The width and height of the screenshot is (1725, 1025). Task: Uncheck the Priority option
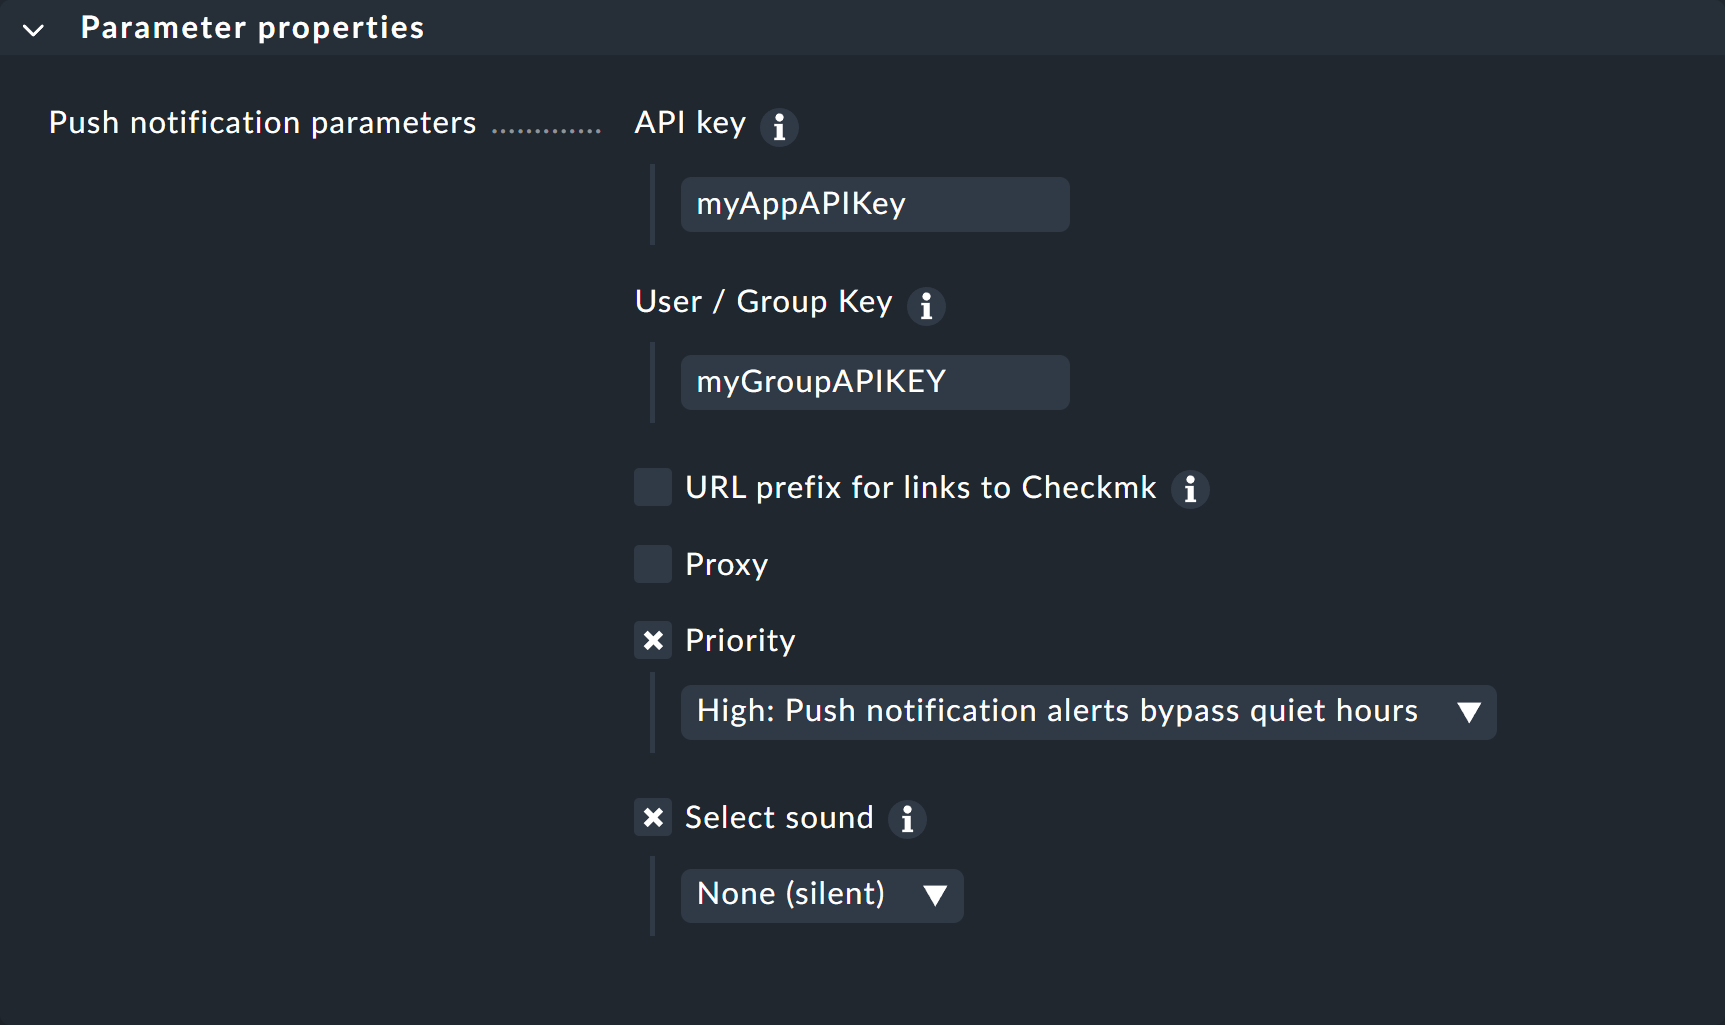coord(652,640)
